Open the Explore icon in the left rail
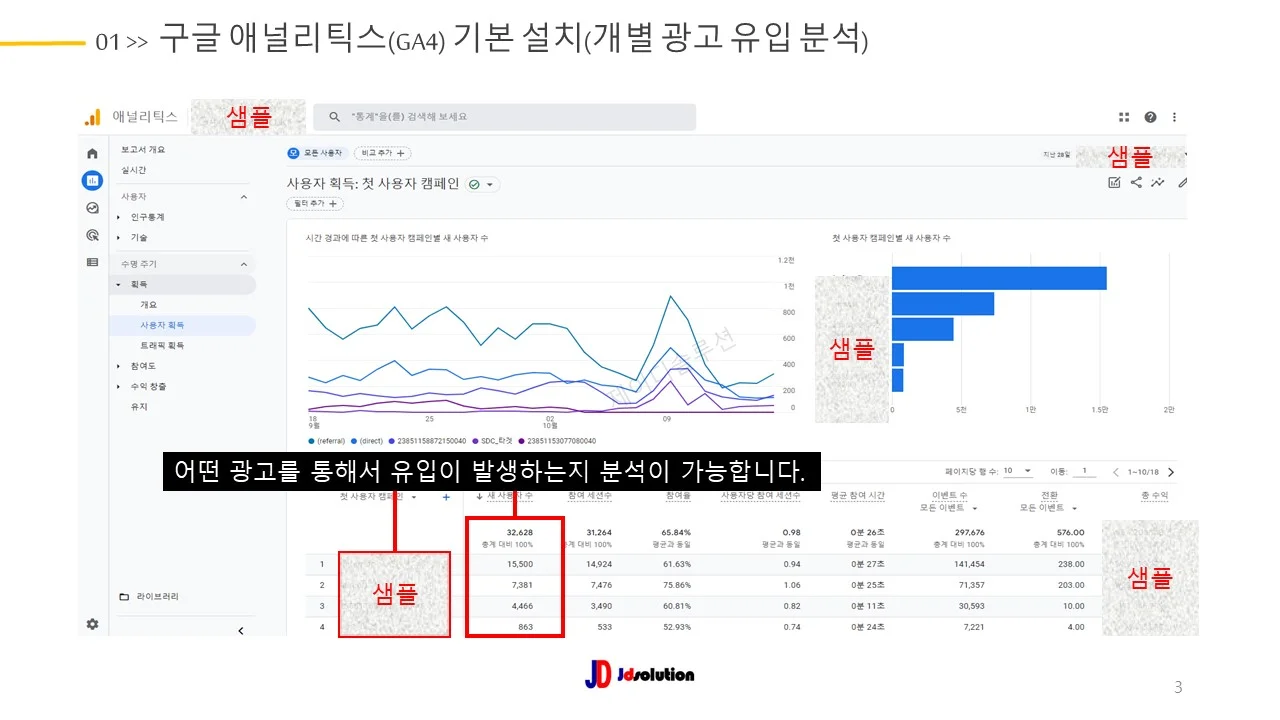The height and width of the screenshot is (720, 1280). tap(92, 208)
